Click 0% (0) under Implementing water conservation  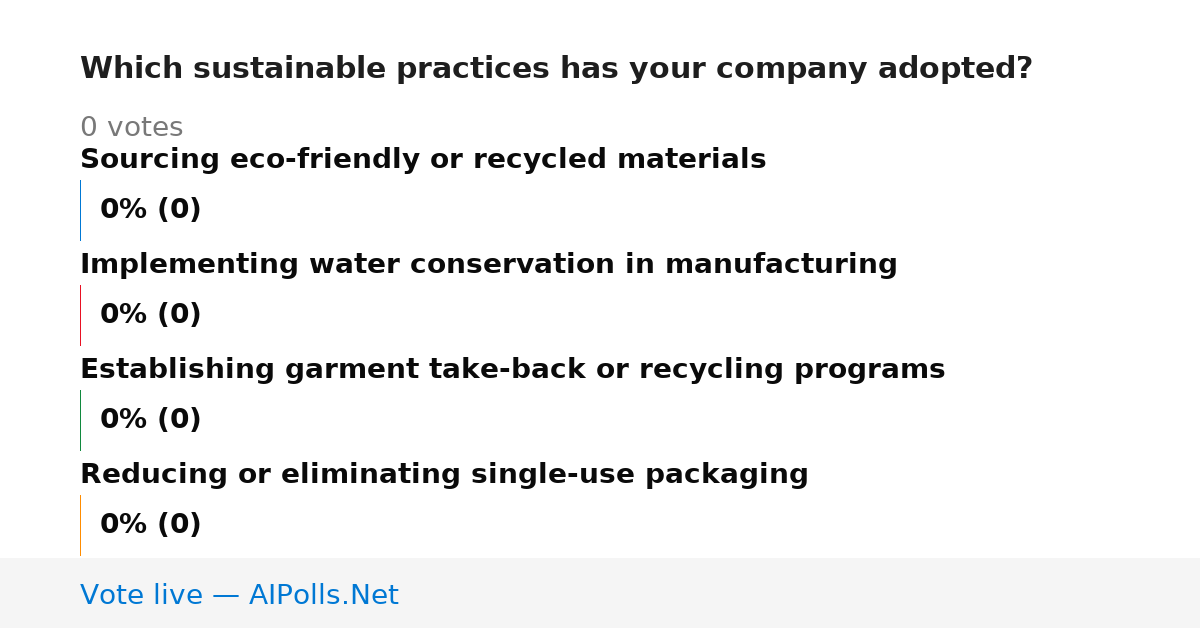coord(150,315)
